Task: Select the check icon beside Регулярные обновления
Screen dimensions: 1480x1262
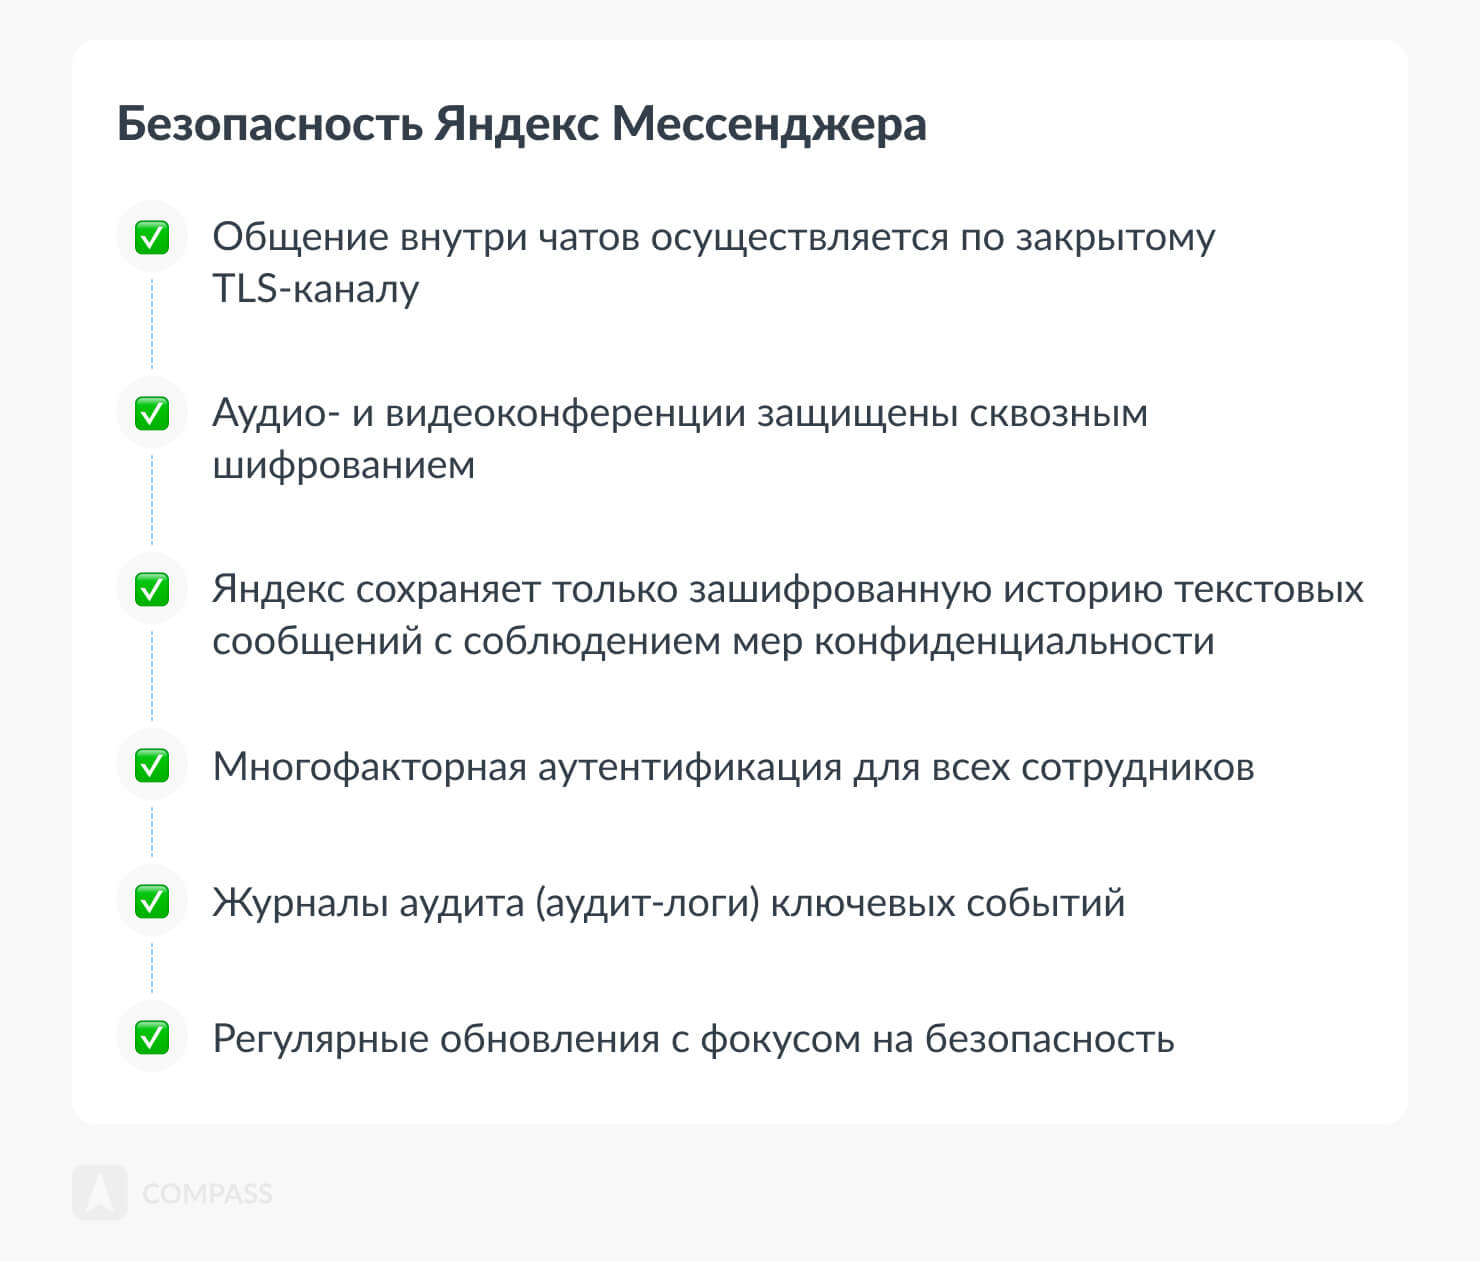Action: coord(152,1038)
